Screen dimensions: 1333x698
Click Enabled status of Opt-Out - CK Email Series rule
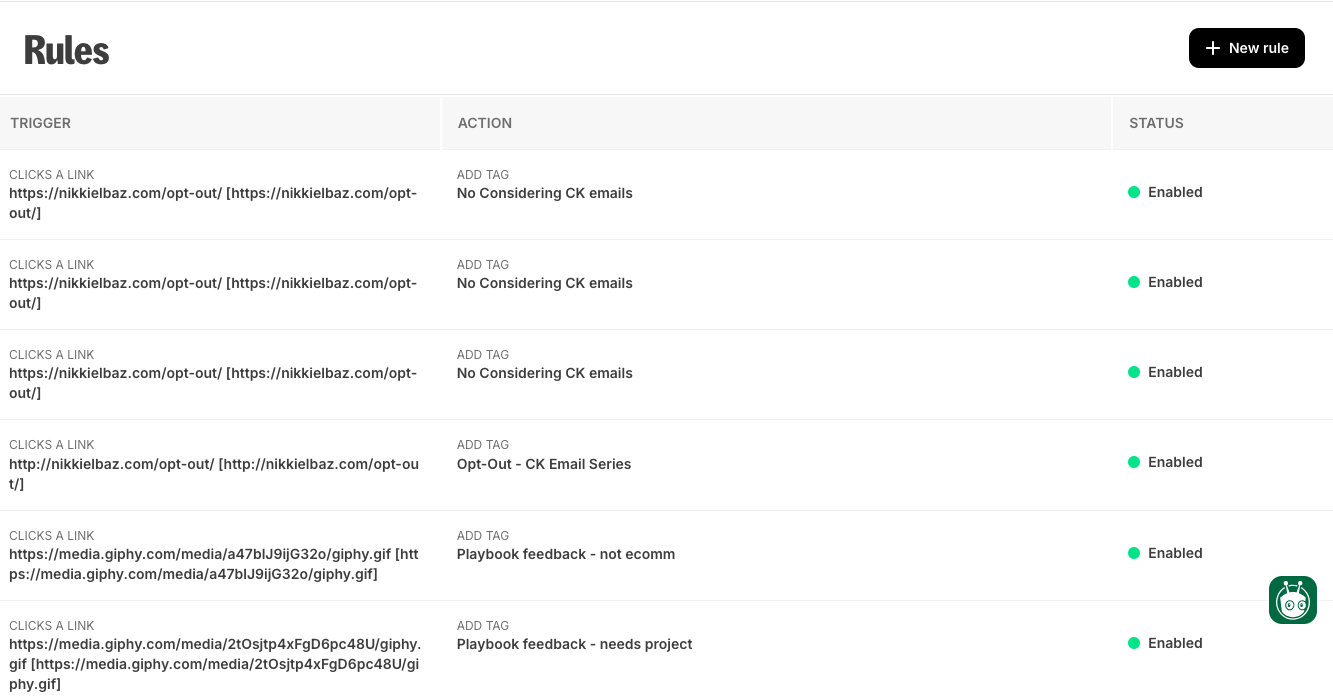(1165, 462)
